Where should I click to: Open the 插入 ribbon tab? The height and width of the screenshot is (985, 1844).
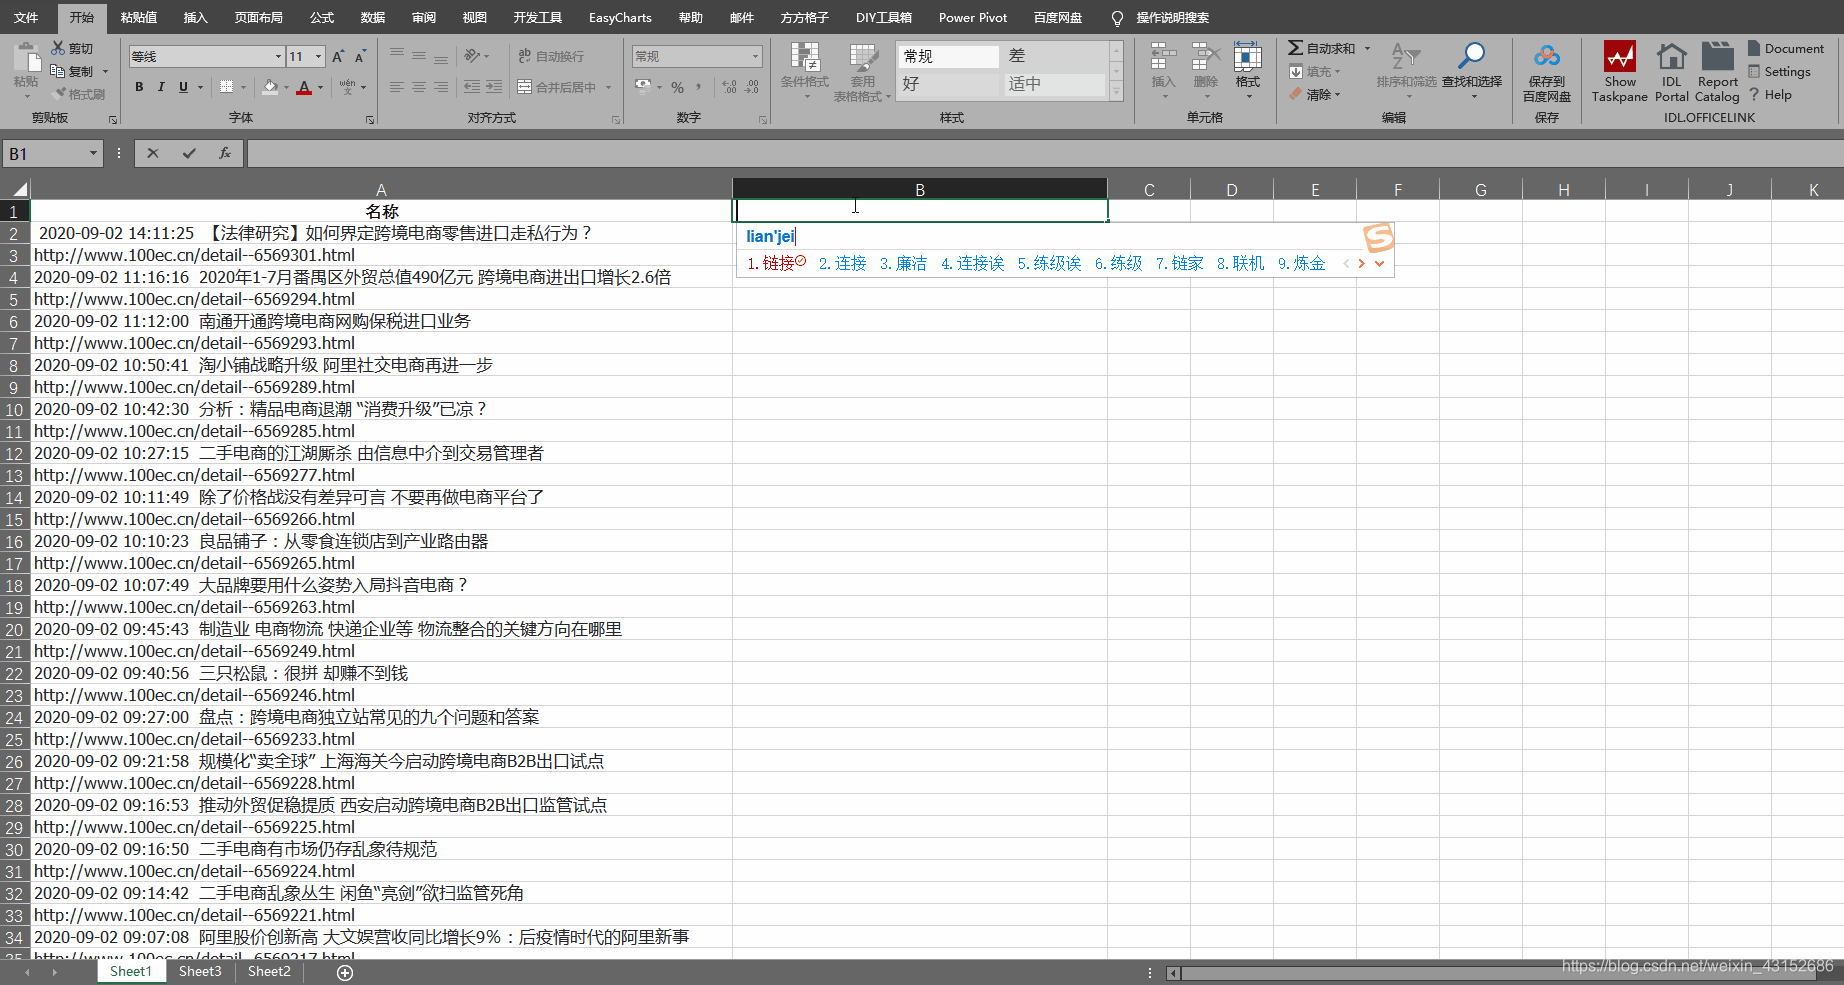[196, 17]
